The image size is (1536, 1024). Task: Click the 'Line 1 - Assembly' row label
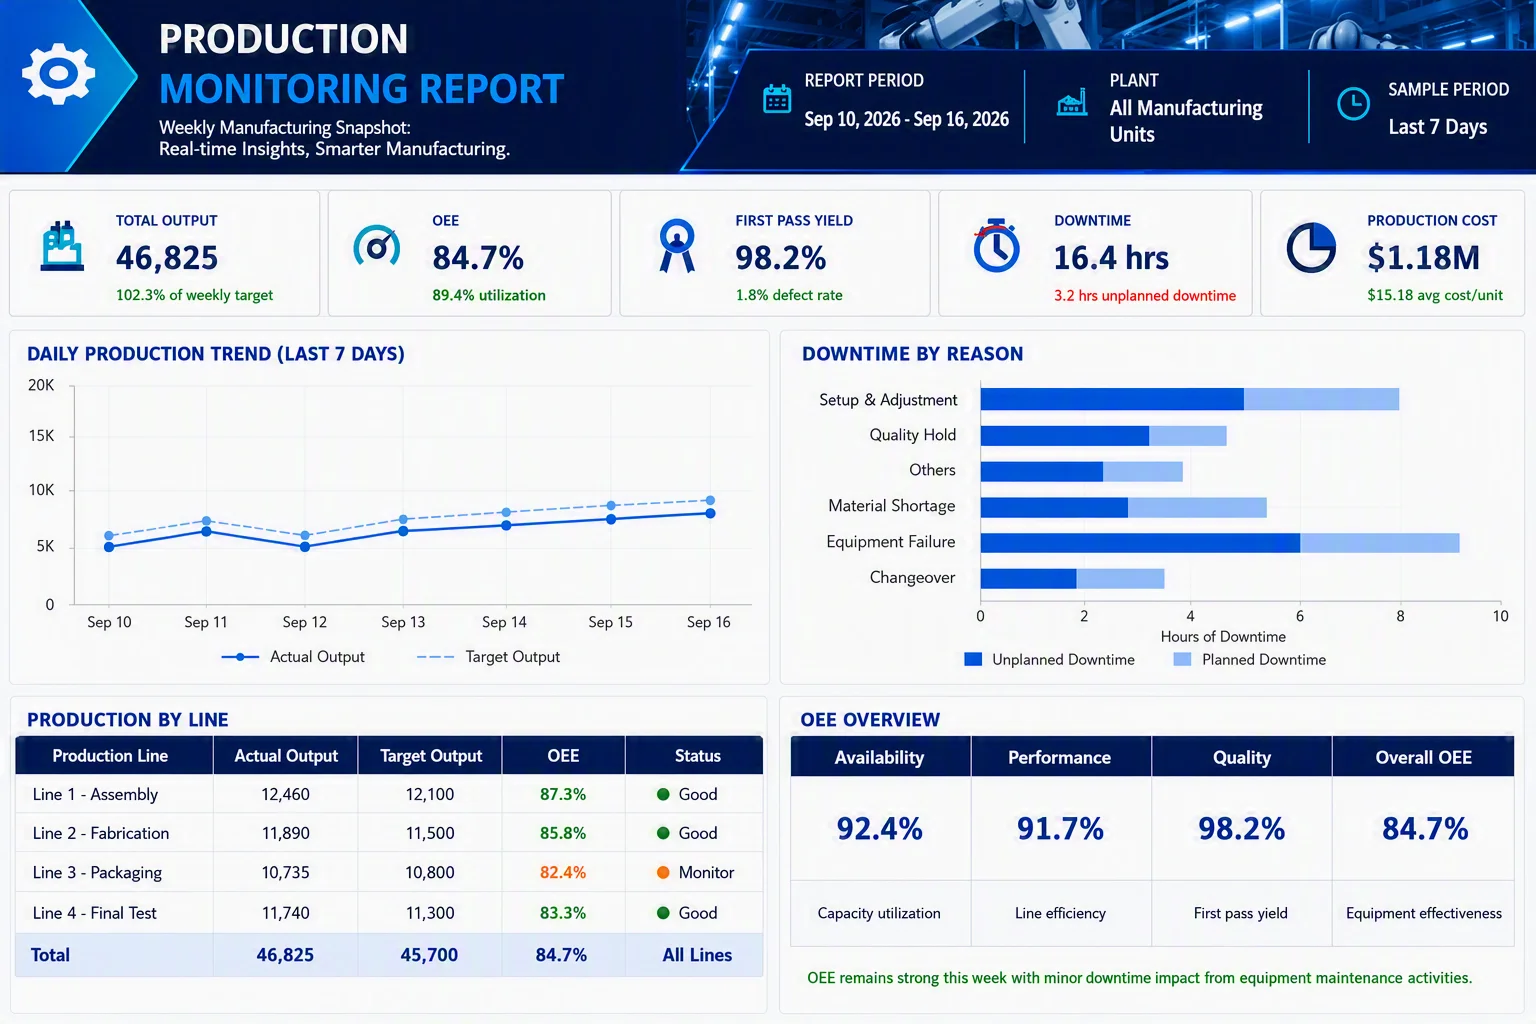[x=95, y=794]
